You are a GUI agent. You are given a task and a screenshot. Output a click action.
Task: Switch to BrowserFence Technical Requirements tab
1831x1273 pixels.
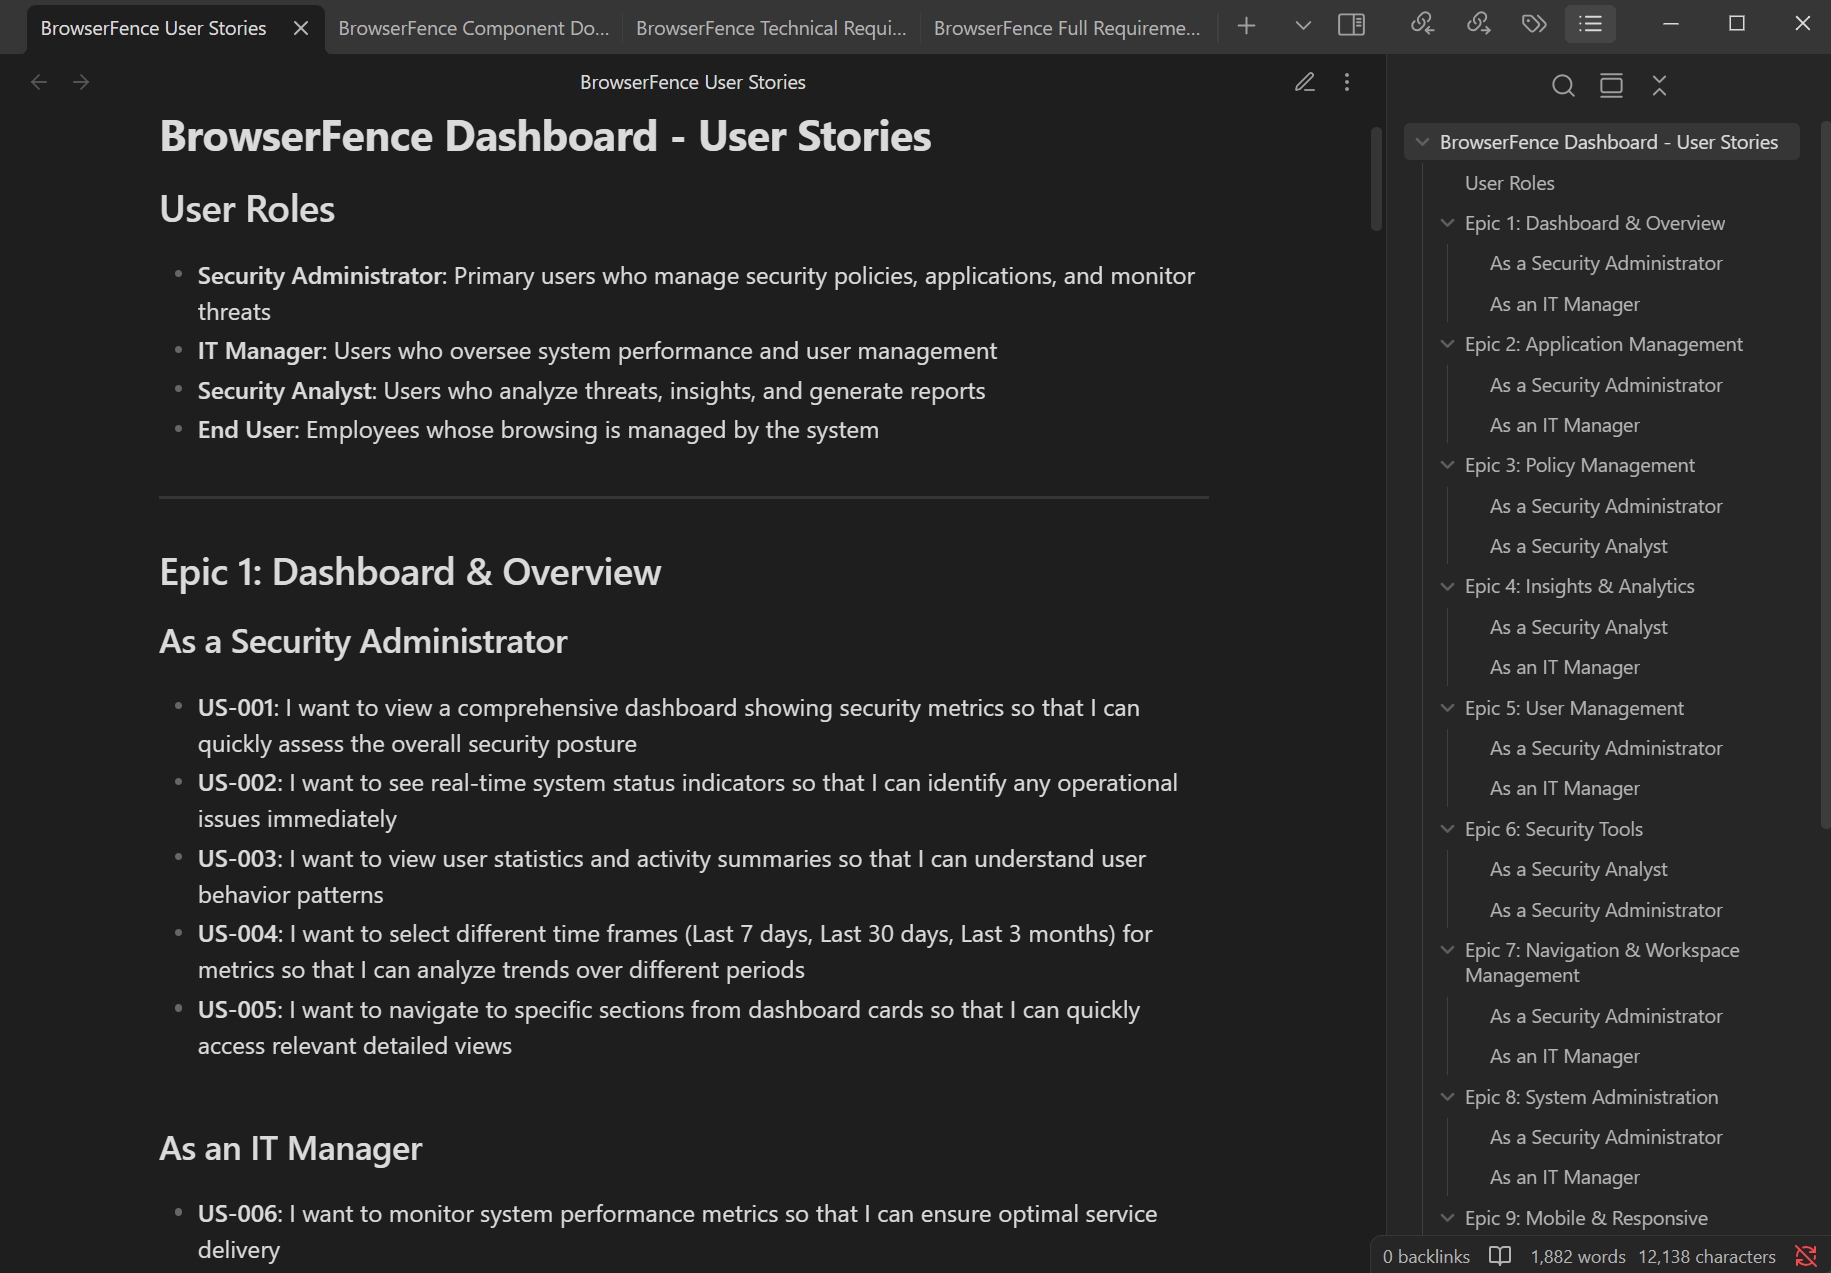770,27
